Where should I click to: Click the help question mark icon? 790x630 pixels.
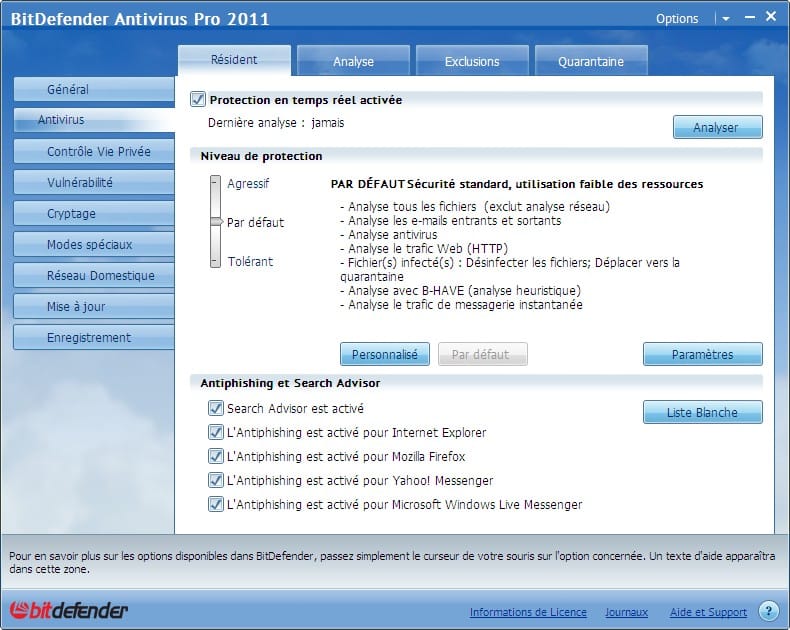[768, 611]
